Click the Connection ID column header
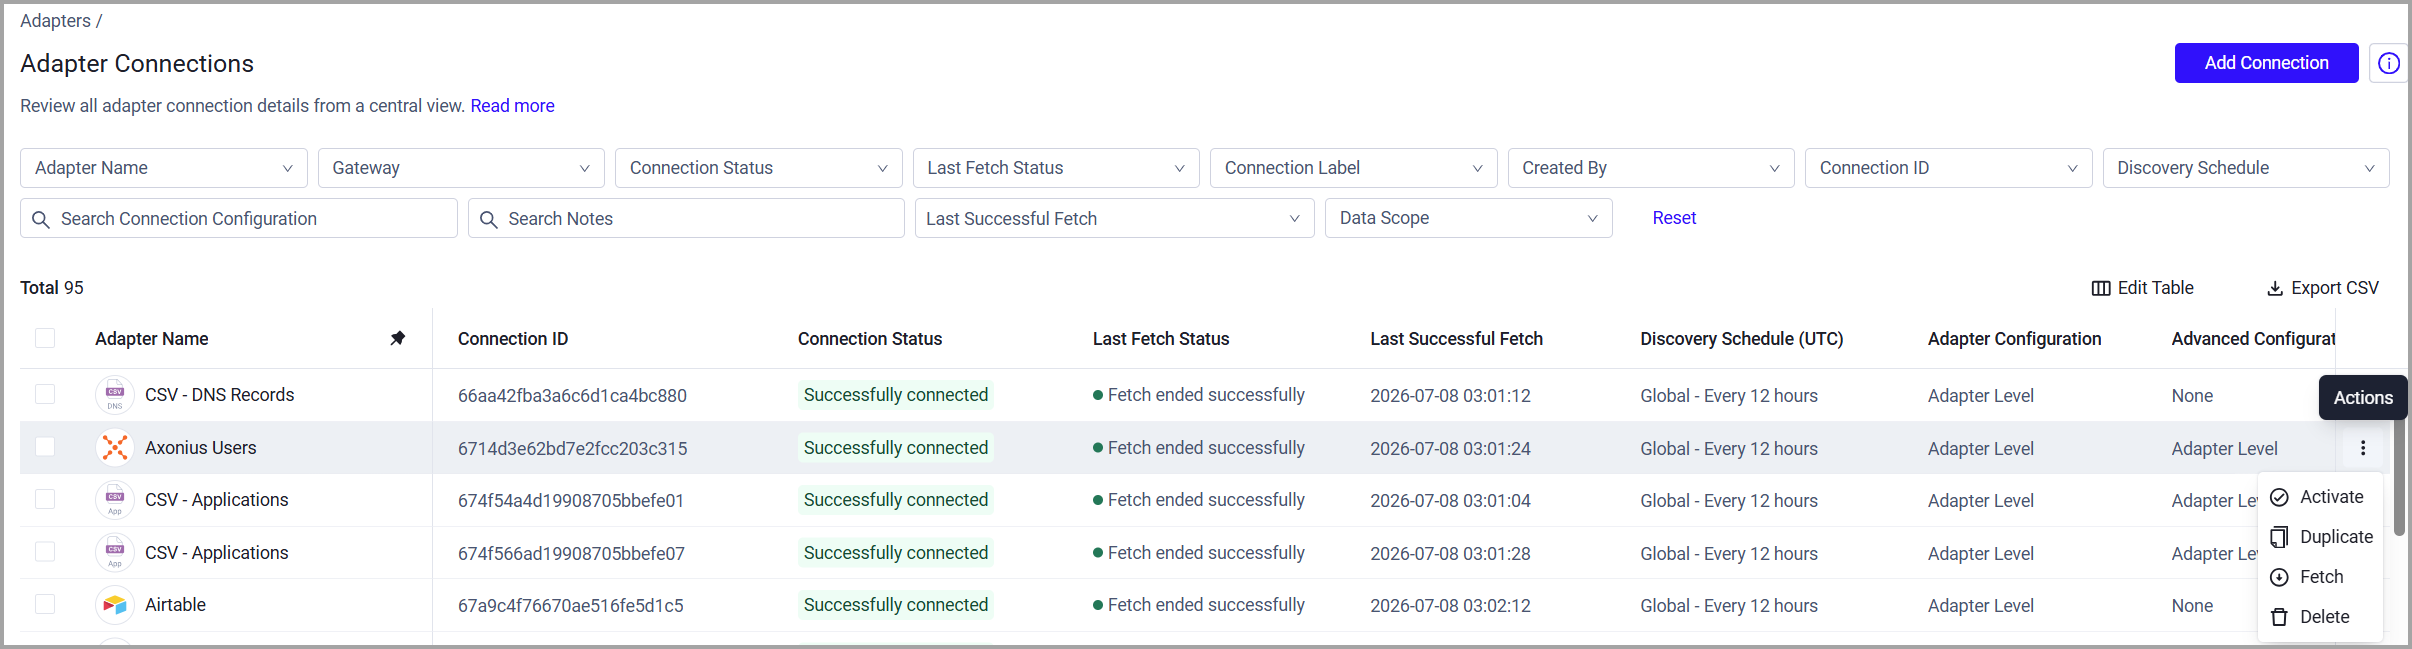This screenshot has width=2412, height=649. [513, 339]
